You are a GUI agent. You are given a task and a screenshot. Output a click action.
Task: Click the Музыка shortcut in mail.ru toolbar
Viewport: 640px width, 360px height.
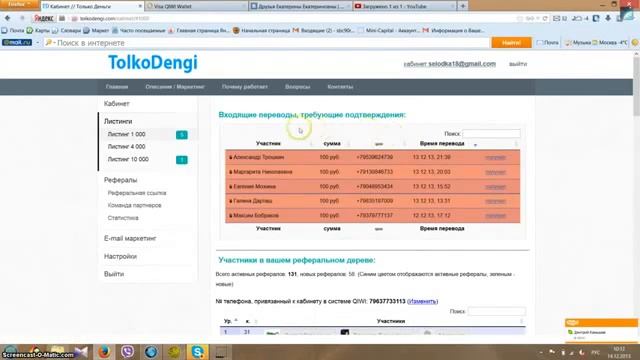pyautogui.click(x=578, y=42)
